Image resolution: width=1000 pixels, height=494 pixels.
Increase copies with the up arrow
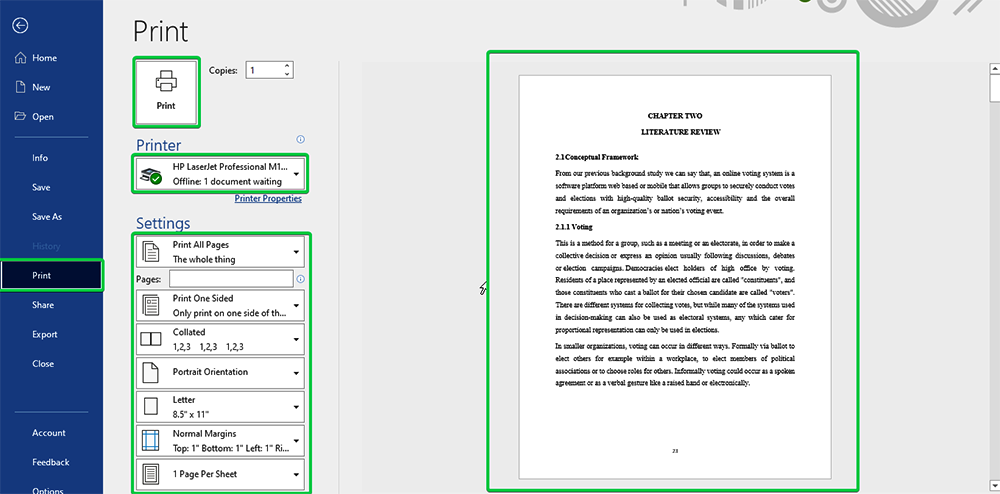tap(288, 66)
